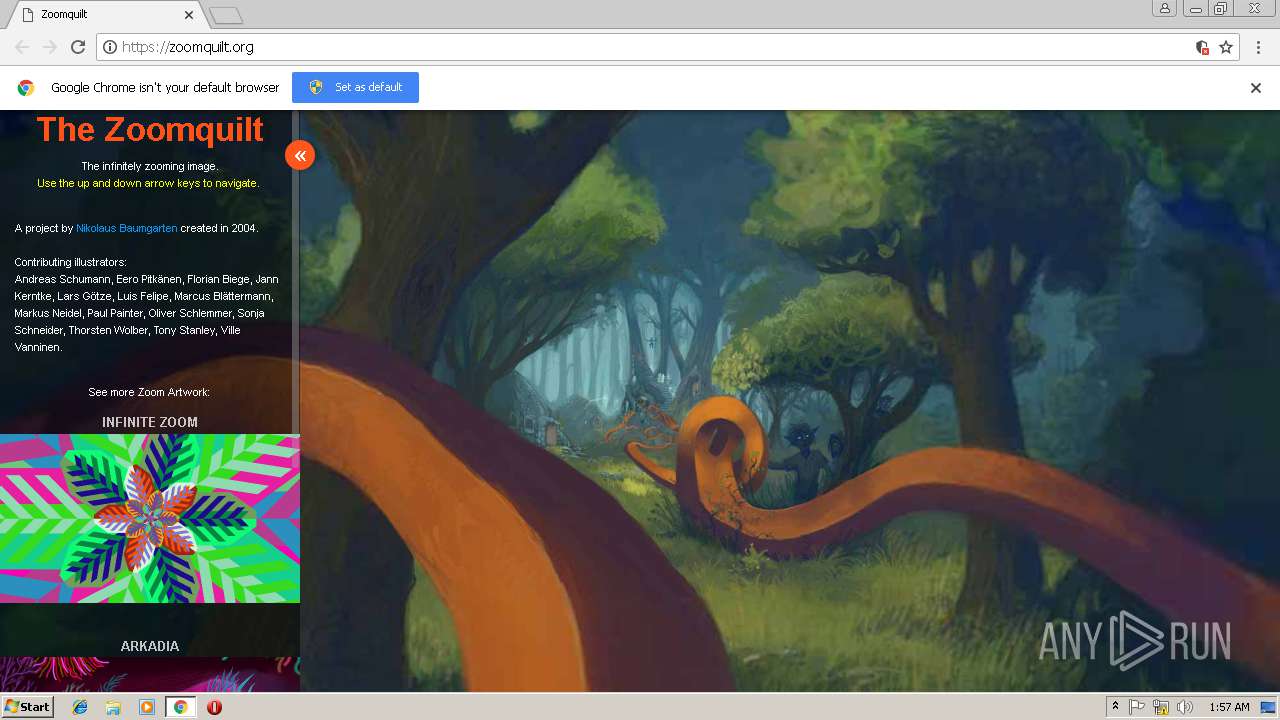Select the Zoomquilt tab
The height and width of the screenshot is (720, 1280).
(x=105, y=15)
